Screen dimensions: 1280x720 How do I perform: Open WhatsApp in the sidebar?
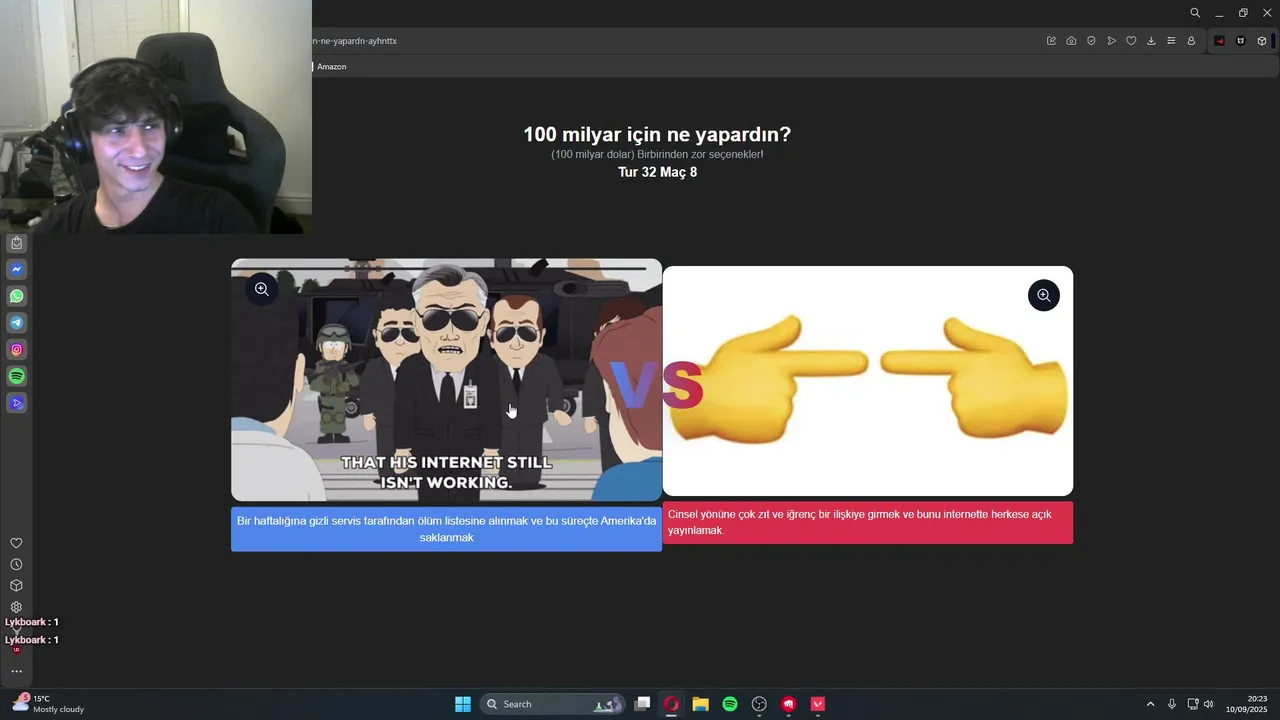point(16,296)
